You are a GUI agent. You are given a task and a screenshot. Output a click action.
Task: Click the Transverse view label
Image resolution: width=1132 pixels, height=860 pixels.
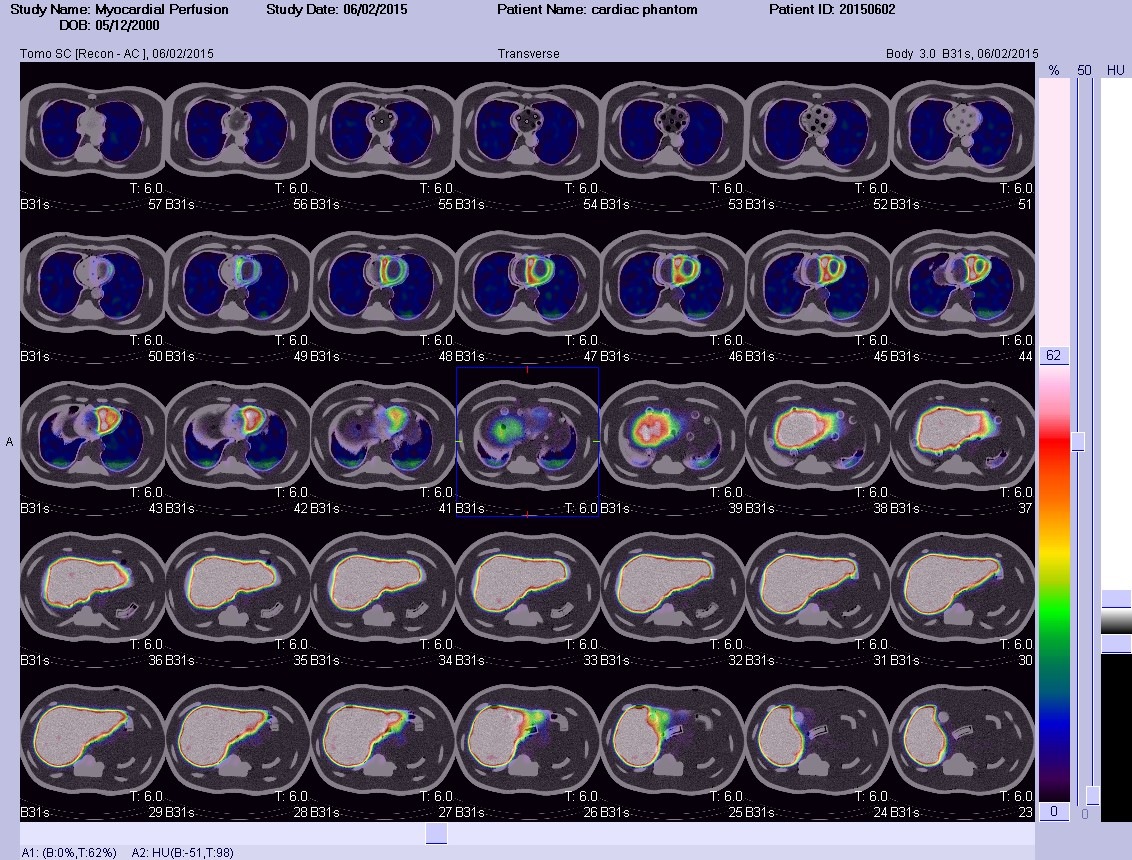(528, 53)
